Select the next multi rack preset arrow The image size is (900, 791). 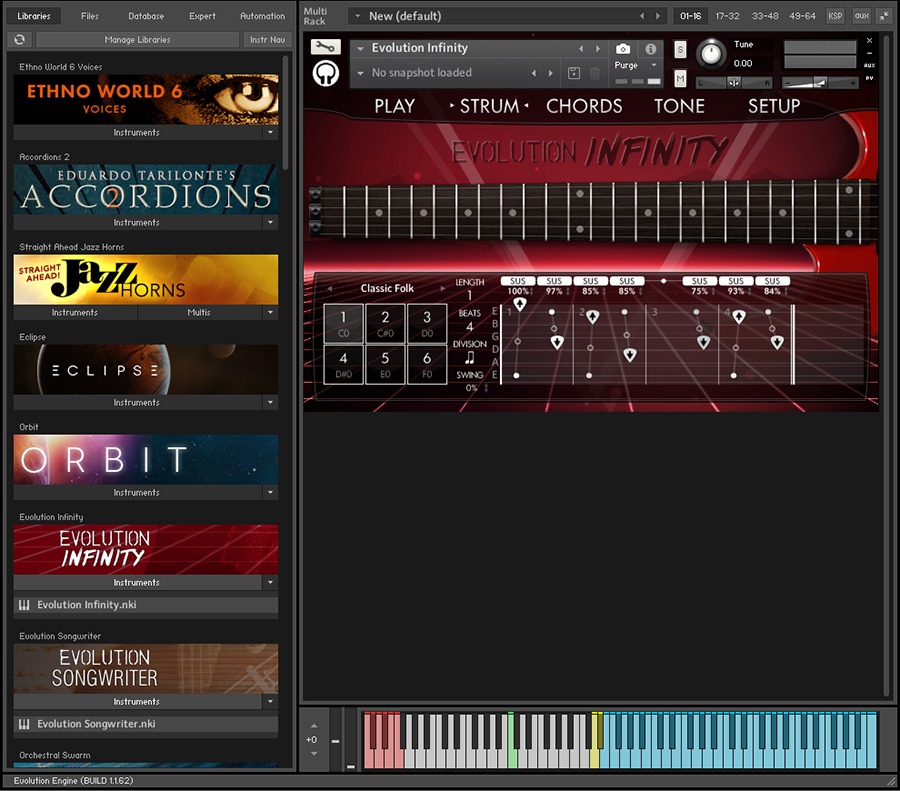658,16
